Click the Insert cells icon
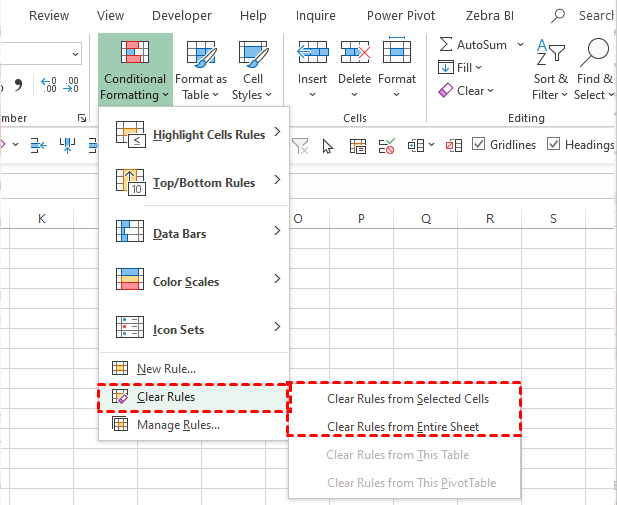Image resolution: width=617 pixels, height=505 pixels. point(312,52)
